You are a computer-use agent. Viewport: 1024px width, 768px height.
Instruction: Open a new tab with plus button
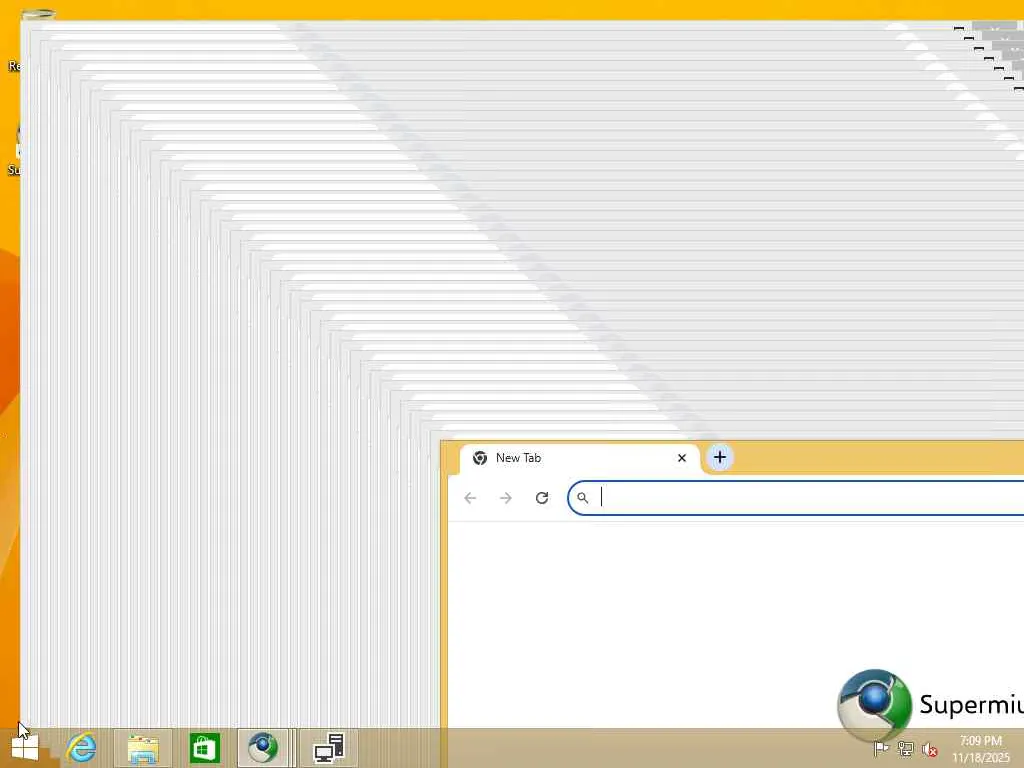pyautogui.click(x=720, y=458)
